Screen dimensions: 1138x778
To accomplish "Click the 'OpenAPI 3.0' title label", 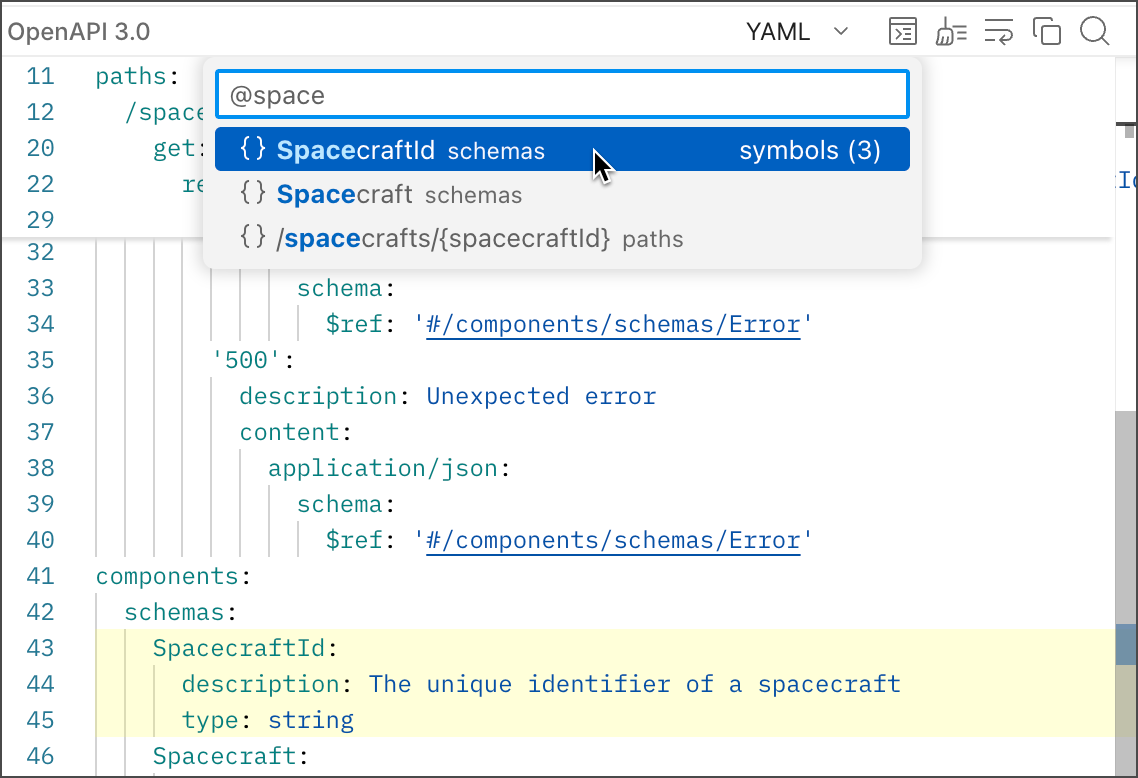I will [x=78, y=32].
